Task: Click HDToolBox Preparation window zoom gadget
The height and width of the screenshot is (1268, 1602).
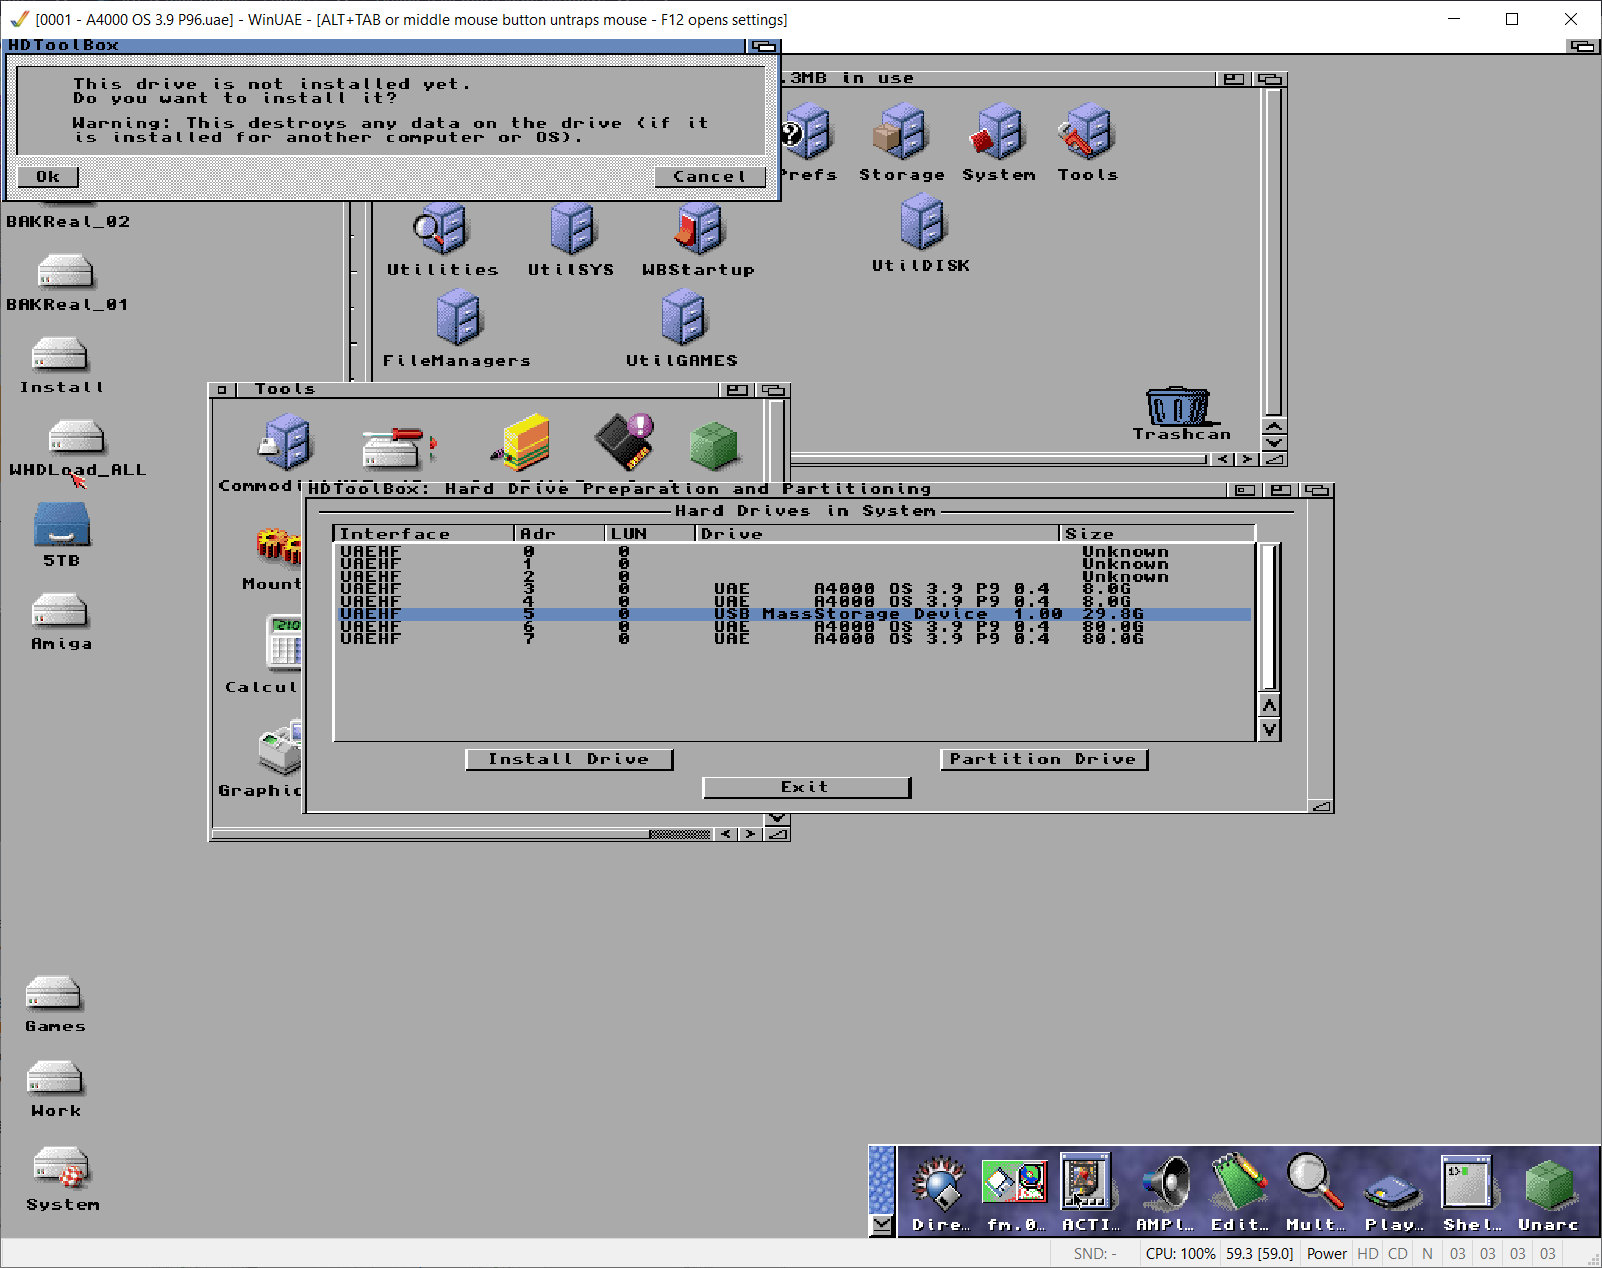Action: point(1282,490)
